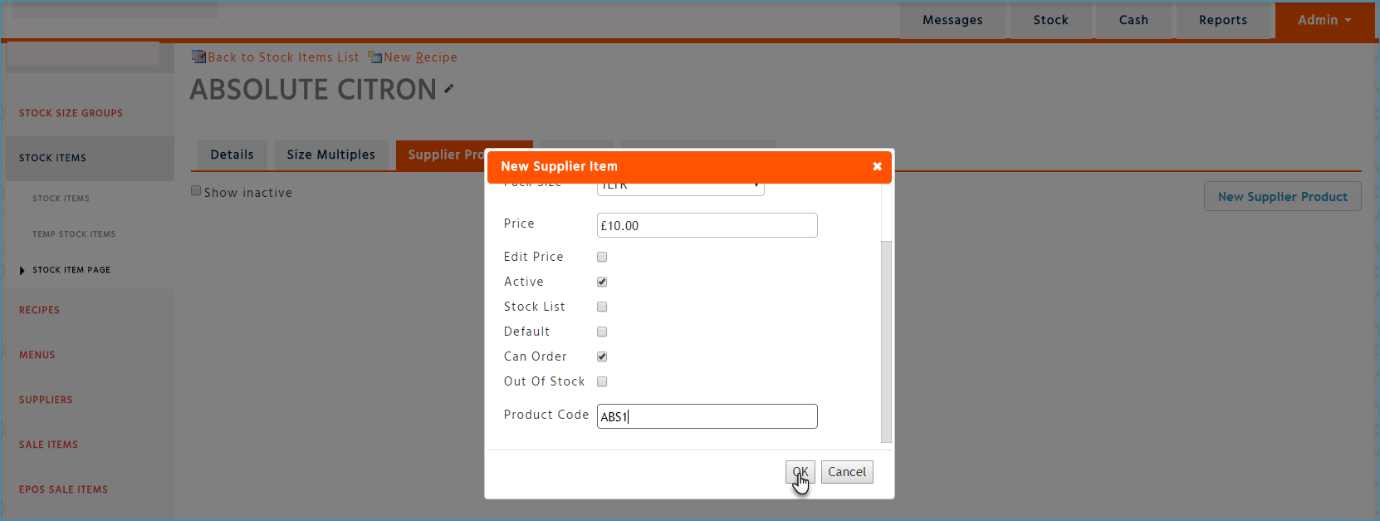Uncheck the Active checkbox
This screenshot has height=521, width=1380.
602,282
